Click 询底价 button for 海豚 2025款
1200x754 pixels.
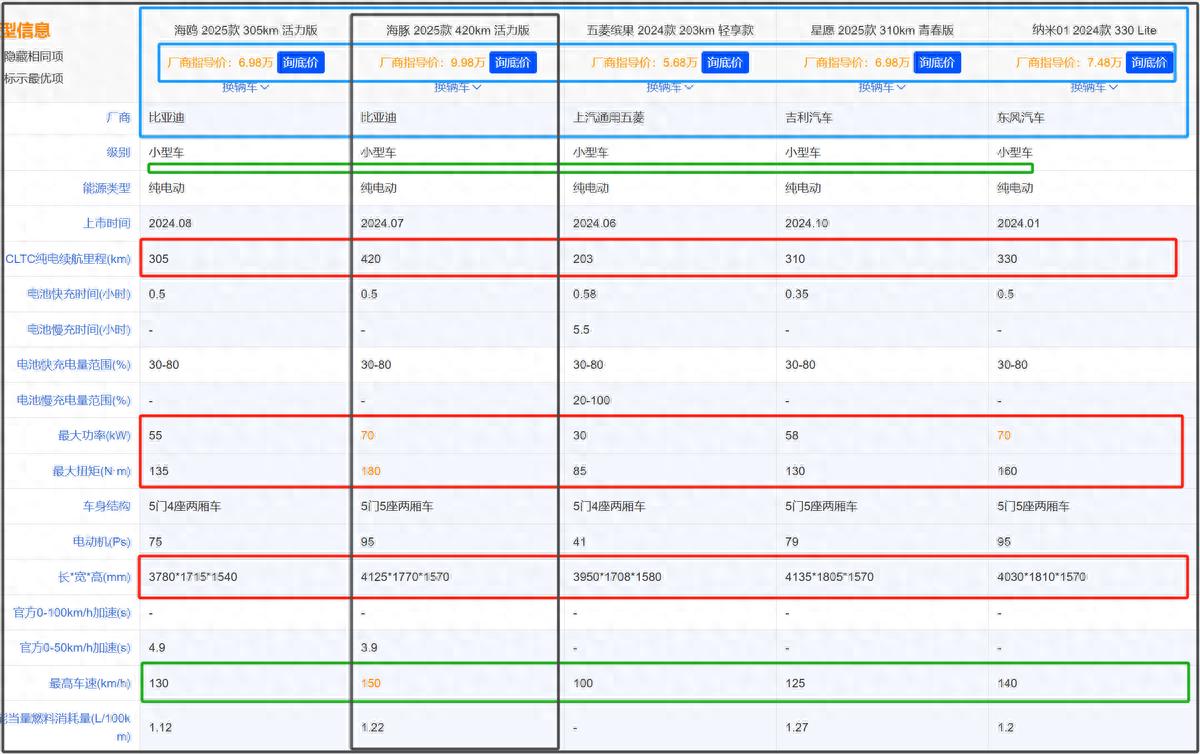tap(513, 63)
